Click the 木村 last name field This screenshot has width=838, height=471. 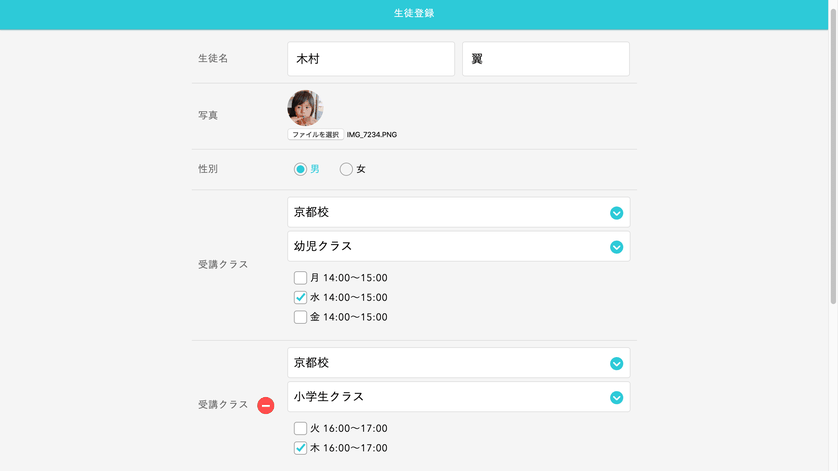[x=371, y=59]
